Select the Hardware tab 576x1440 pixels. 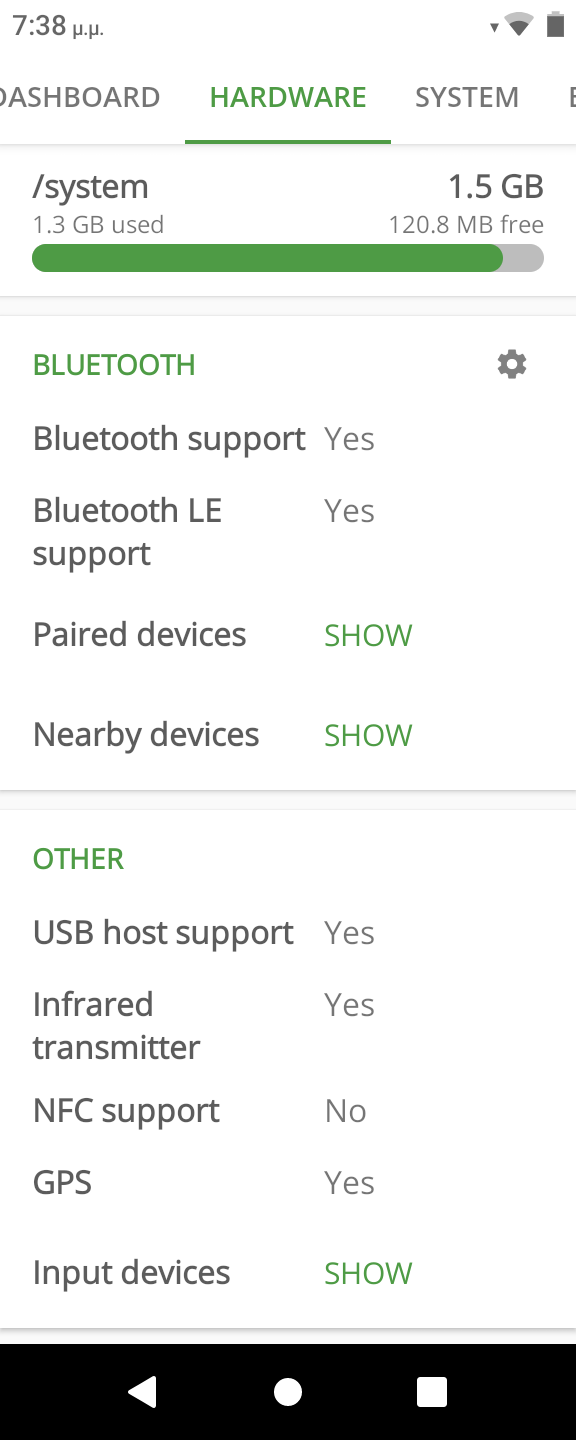(288, 97)
